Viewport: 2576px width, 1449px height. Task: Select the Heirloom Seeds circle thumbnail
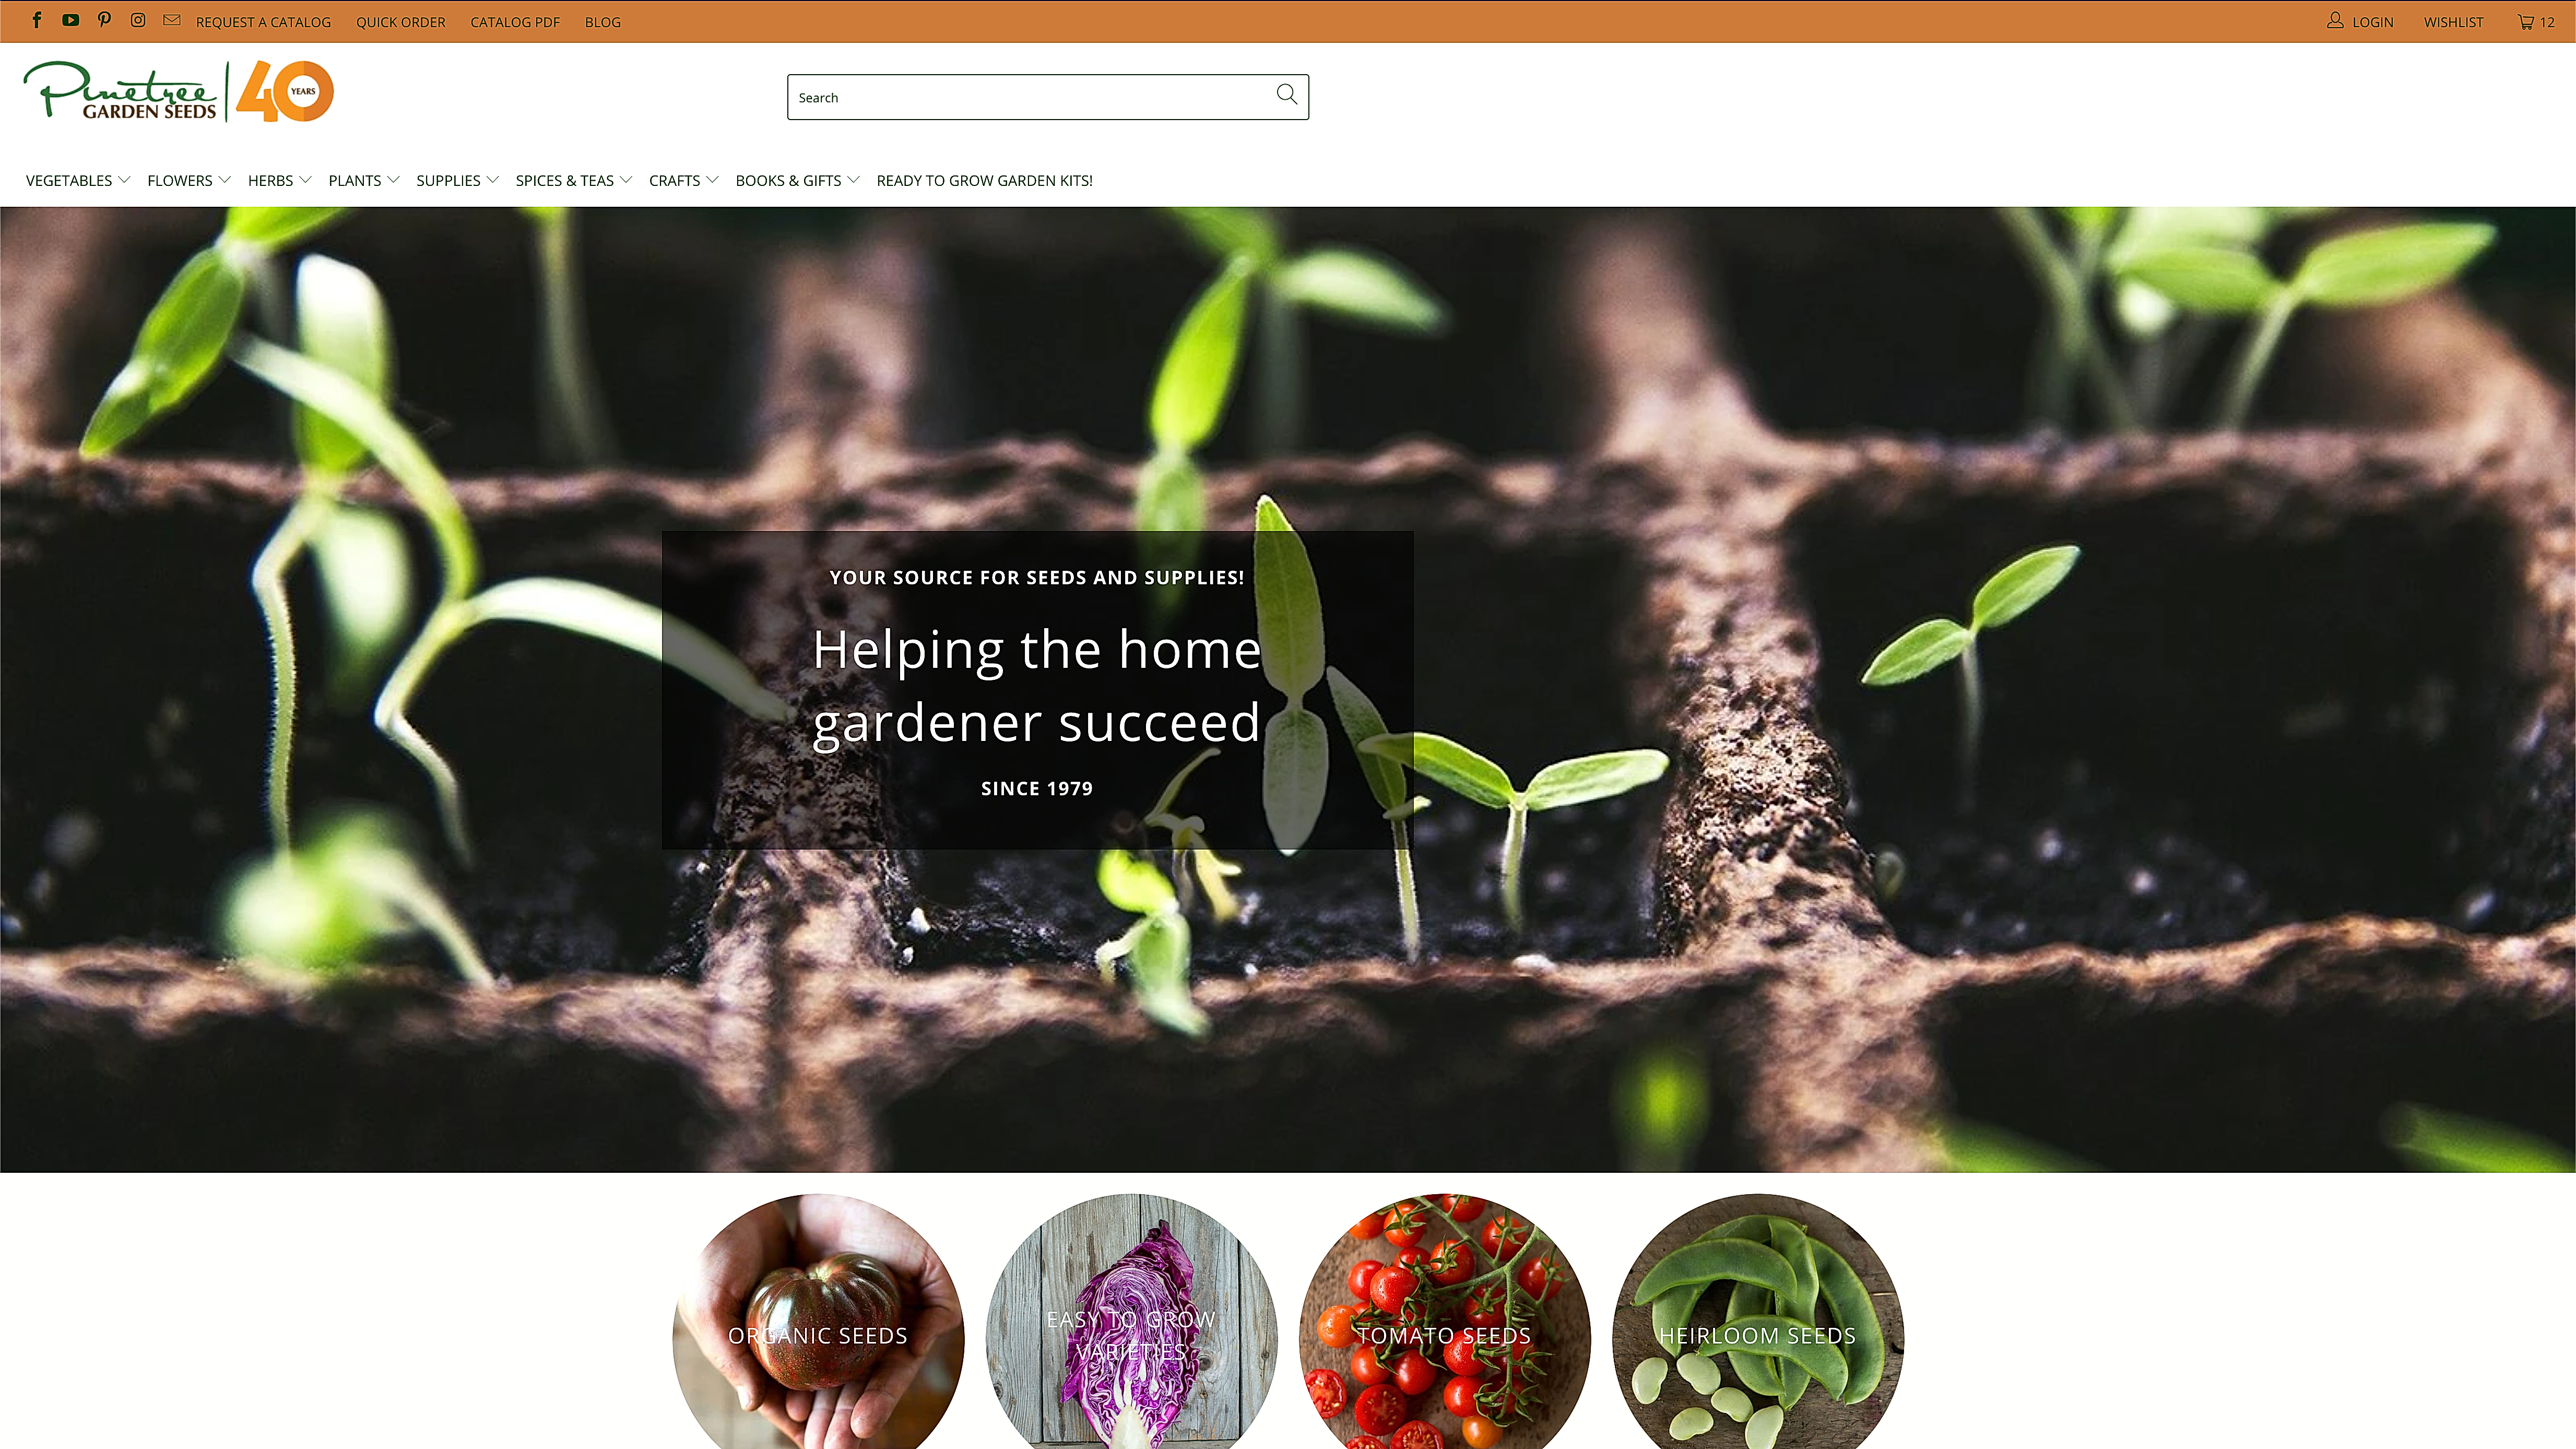coord(1758,1321)
